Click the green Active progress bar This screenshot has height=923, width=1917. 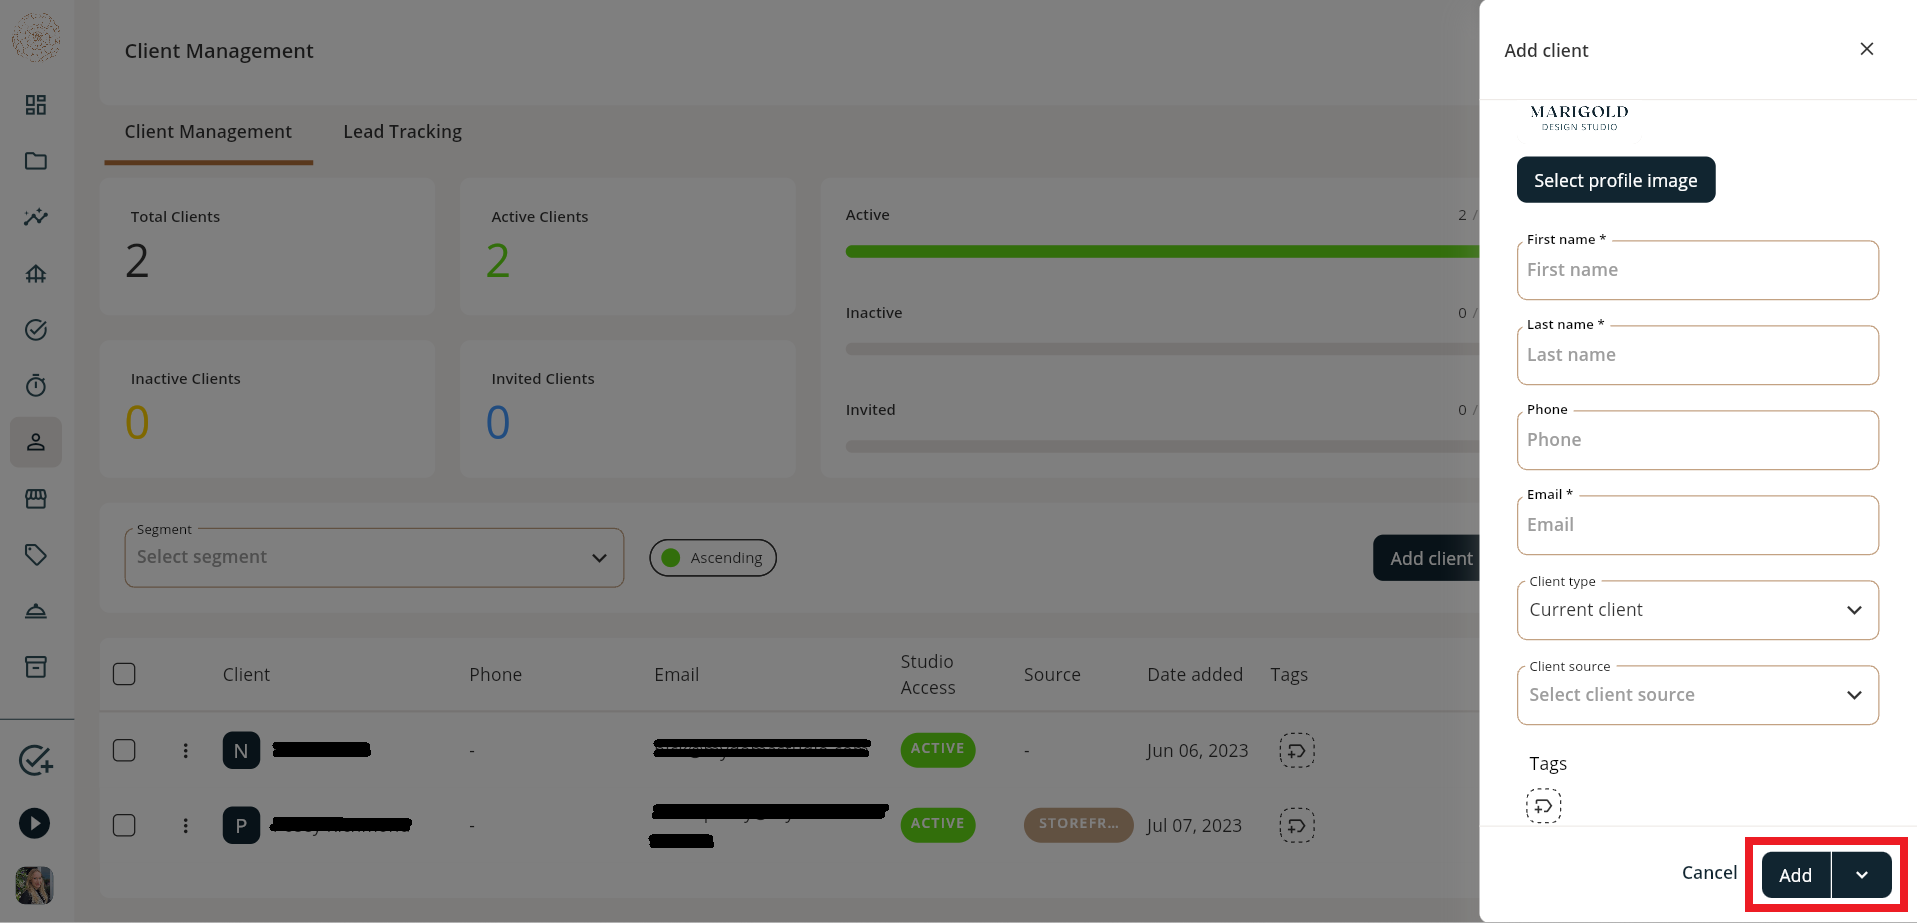[1162, 252]
